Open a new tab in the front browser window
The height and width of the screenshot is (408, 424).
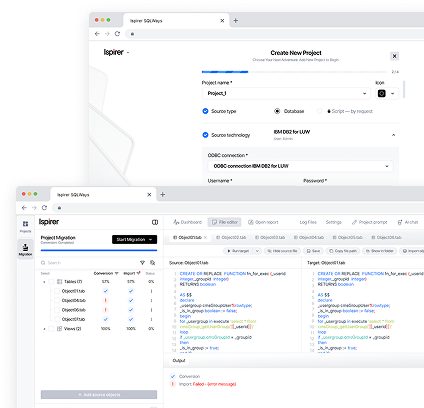[x=163, y=194]
